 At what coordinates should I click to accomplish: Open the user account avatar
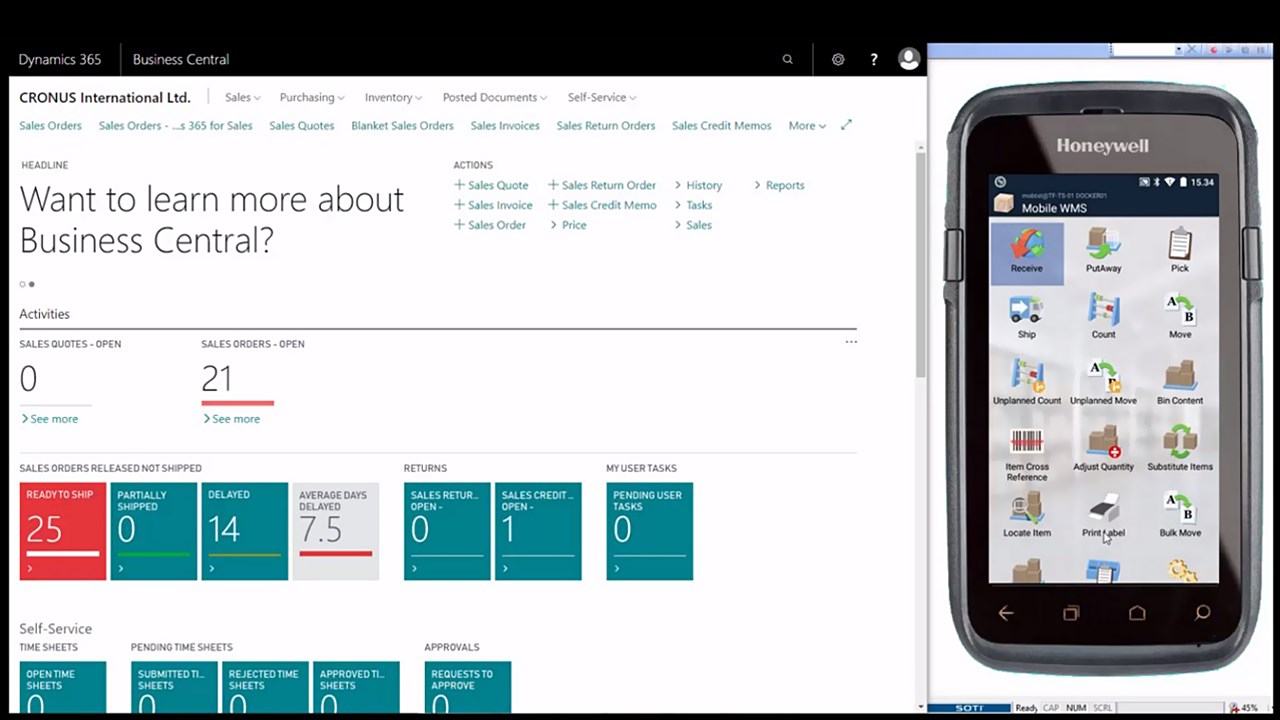click(909, 59)
